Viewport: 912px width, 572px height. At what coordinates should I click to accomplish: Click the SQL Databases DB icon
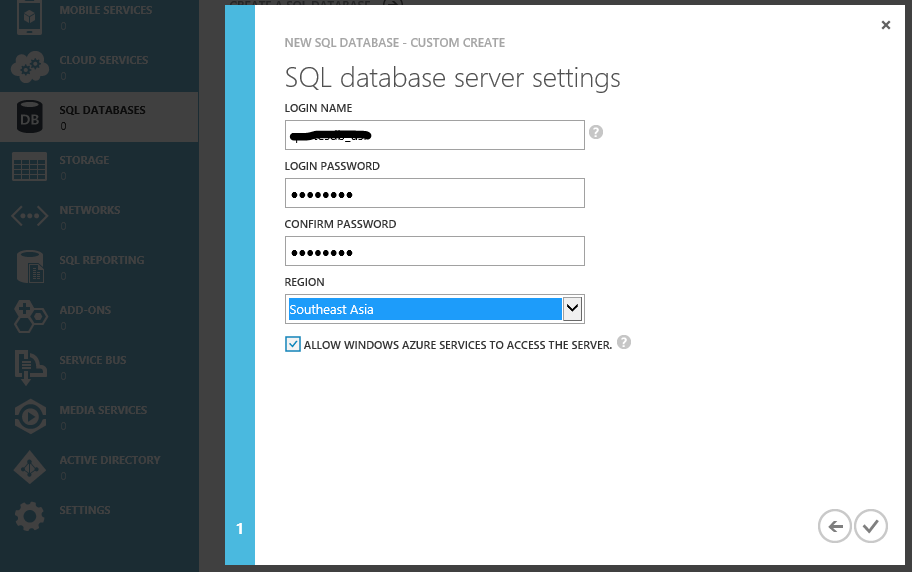[x=30, y=117]
